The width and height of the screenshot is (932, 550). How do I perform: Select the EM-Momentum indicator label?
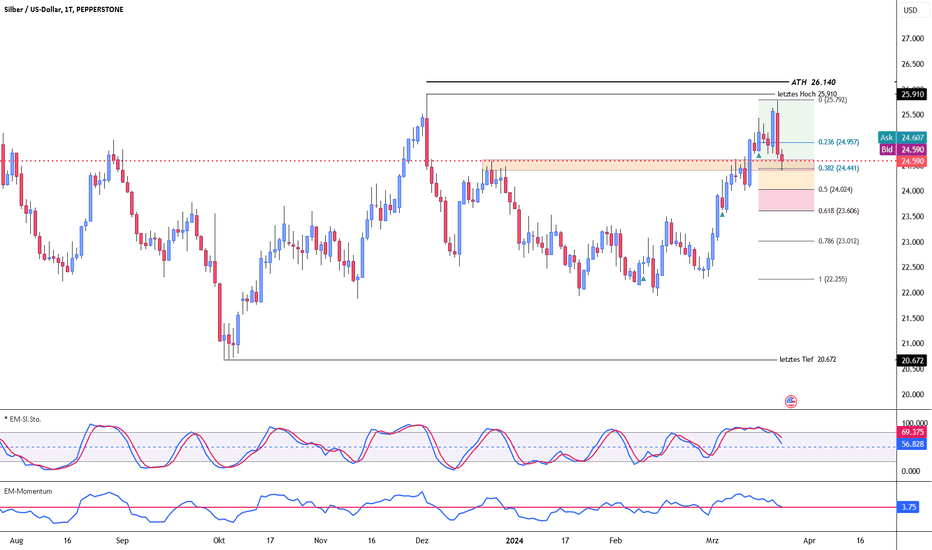[28, 491]
